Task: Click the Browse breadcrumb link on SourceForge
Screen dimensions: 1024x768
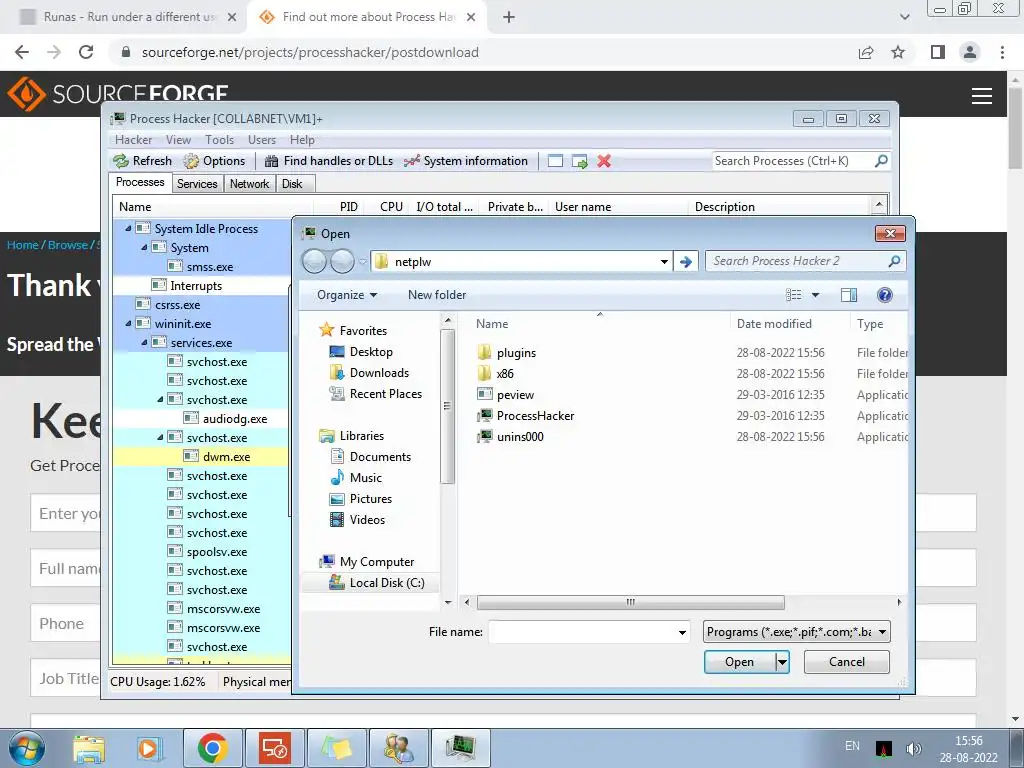Action: (x=68, y=245)
